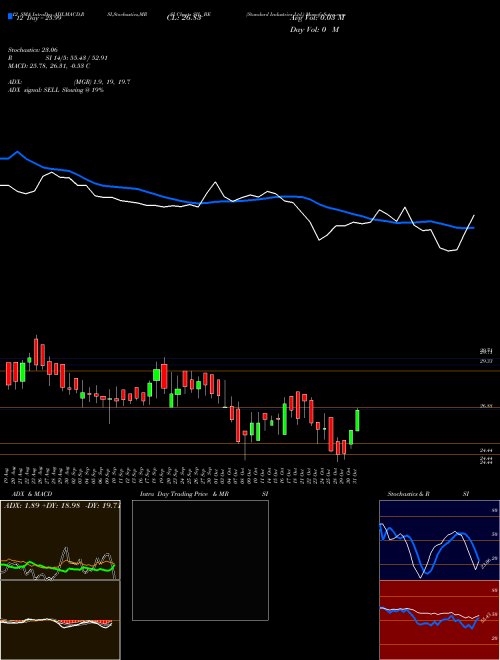Click the blue 12 Day SMA legend square
500x660 pixels.
pos(10,16)
